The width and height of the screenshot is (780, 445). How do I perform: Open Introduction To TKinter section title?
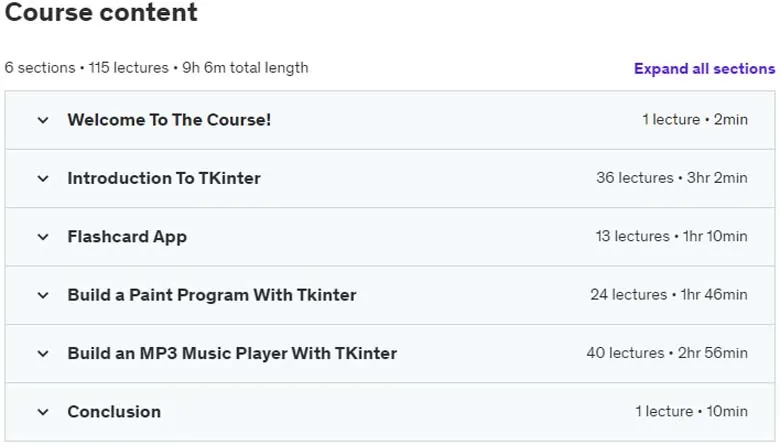(x=164, y=178)
